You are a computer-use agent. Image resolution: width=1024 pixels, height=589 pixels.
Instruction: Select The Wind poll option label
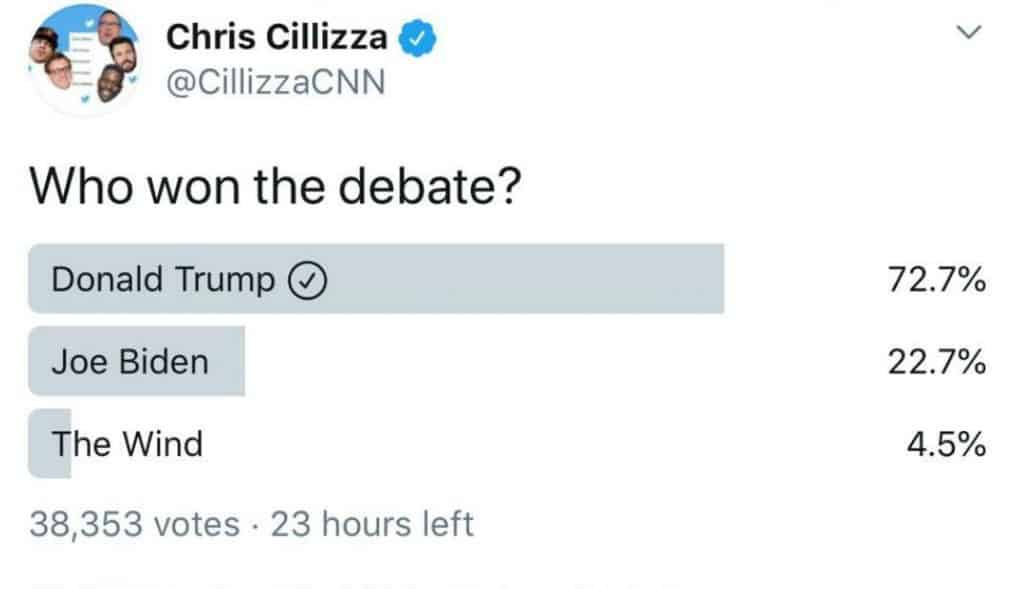point(127,443)
